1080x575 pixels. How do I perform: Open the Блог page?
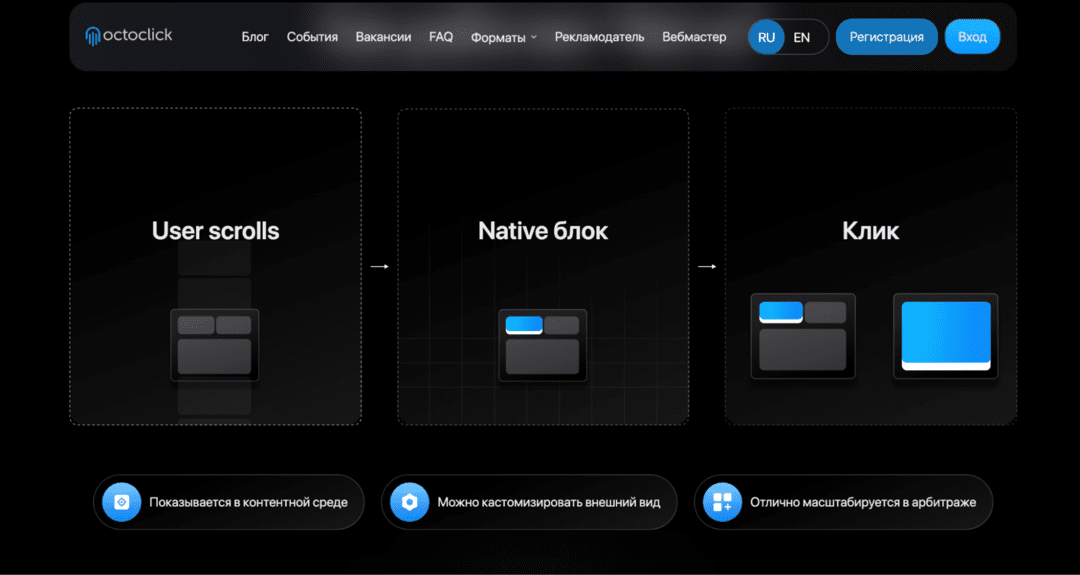coord(255,37)
